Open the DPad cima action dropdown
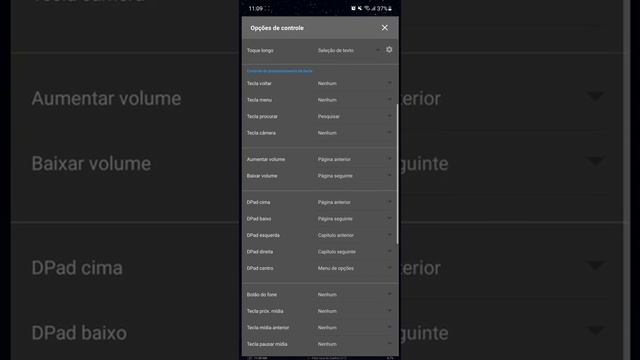 (x=354, y=202)
